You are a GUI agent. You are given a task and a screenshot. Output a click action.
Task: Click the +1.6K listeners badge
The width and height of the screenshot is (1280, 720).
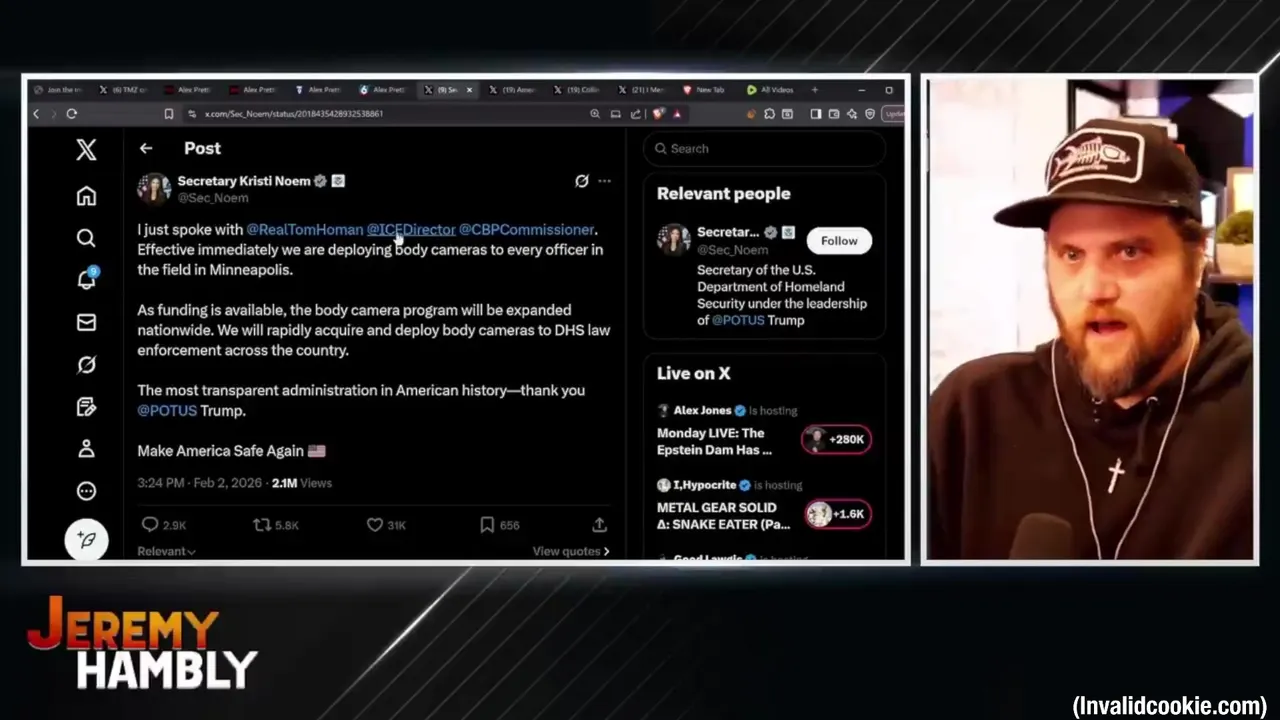click(837, 514)
